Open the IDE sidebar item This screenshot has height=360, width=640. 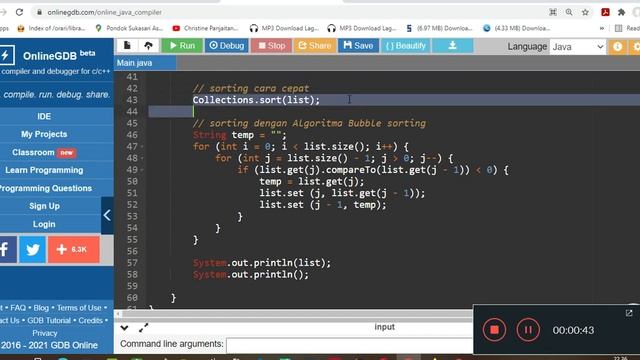(44, 116)
